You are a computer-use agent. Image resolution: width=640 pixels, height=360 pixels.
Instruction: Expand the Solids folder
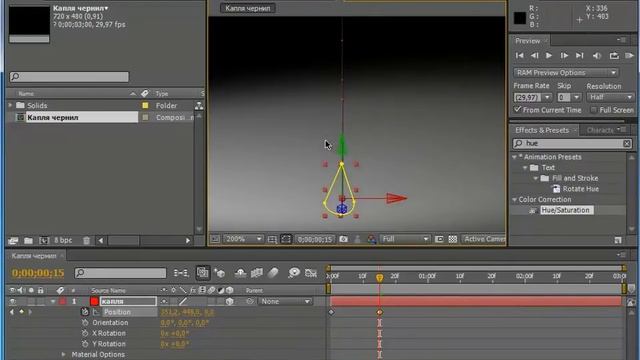10,105
